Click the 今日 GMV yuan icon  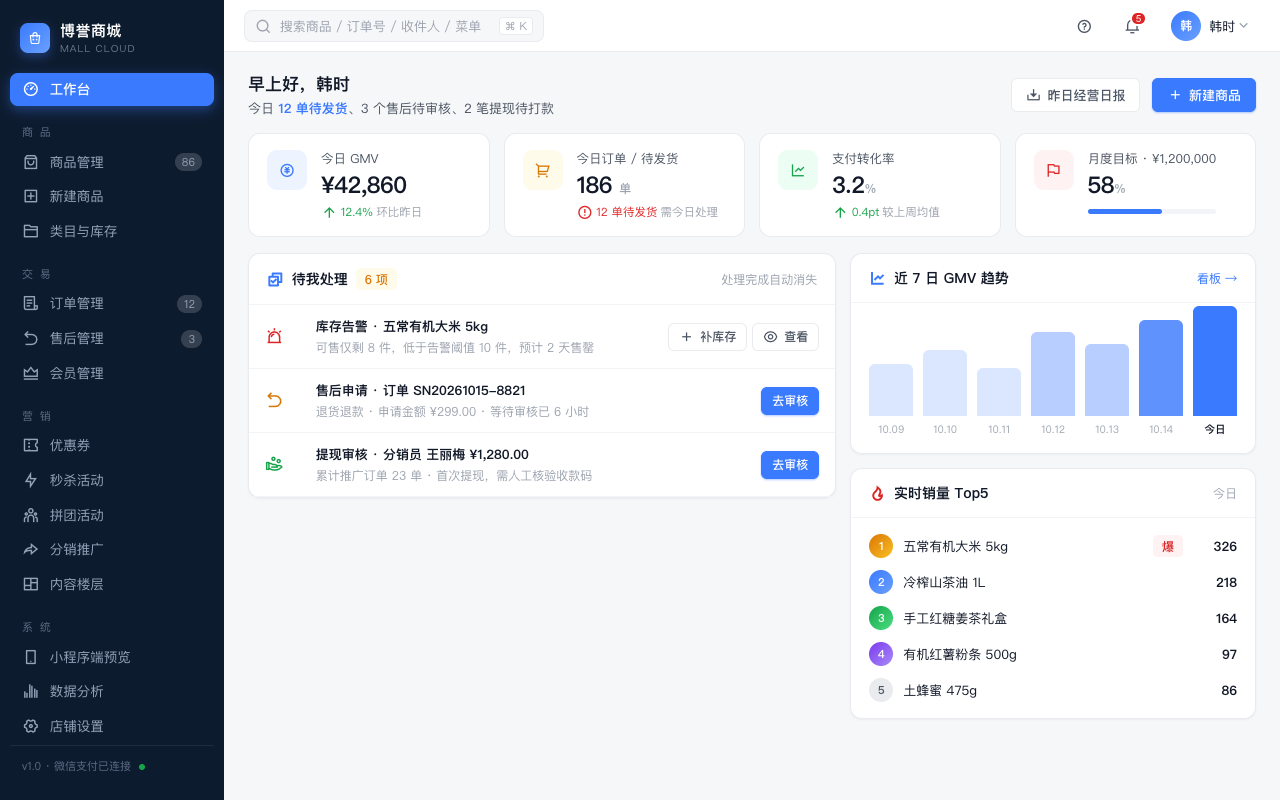click(287, 170)
